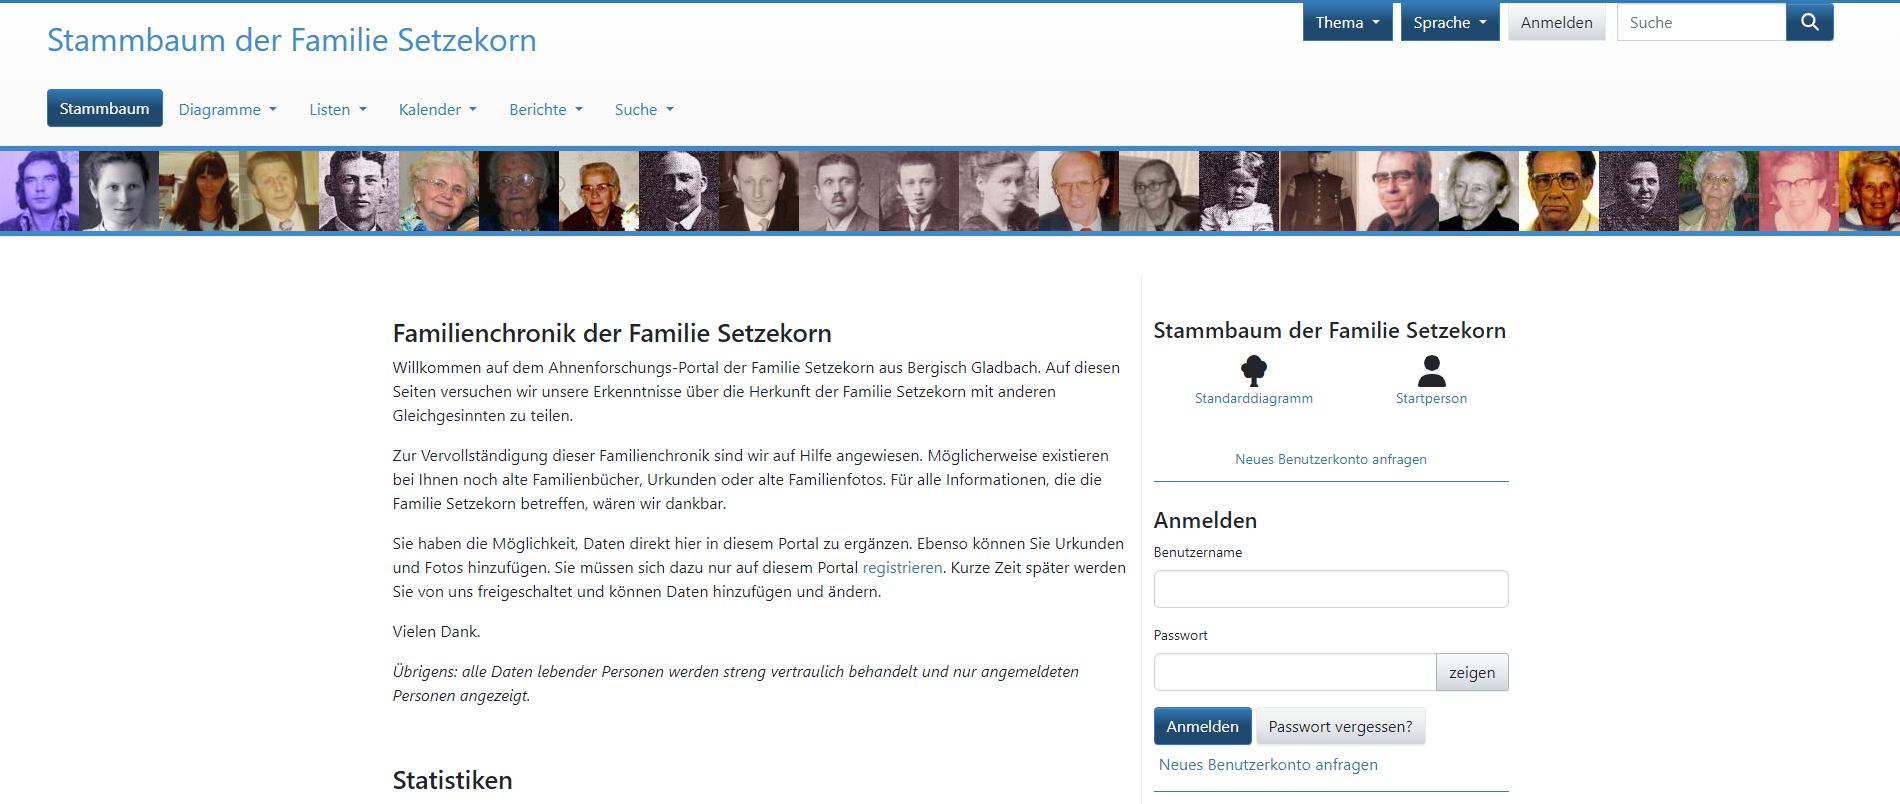The height and width of the screenshot is (804, 1900).
Task: Open the Diagramme menu dropdown
Action: (227, 109)
